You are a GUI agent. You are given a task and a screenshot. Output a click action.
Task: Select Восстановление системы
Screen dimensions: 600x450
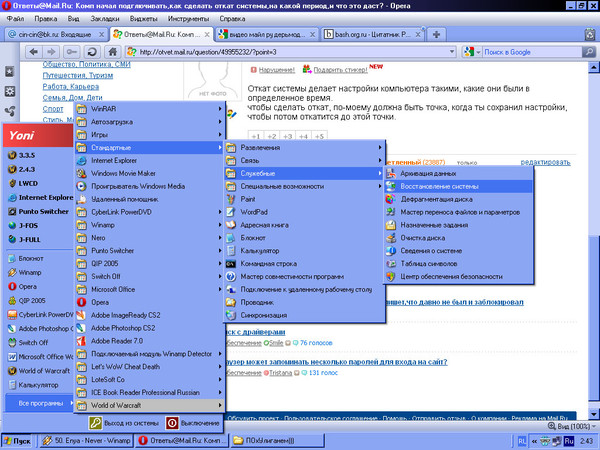pos(458,186)
